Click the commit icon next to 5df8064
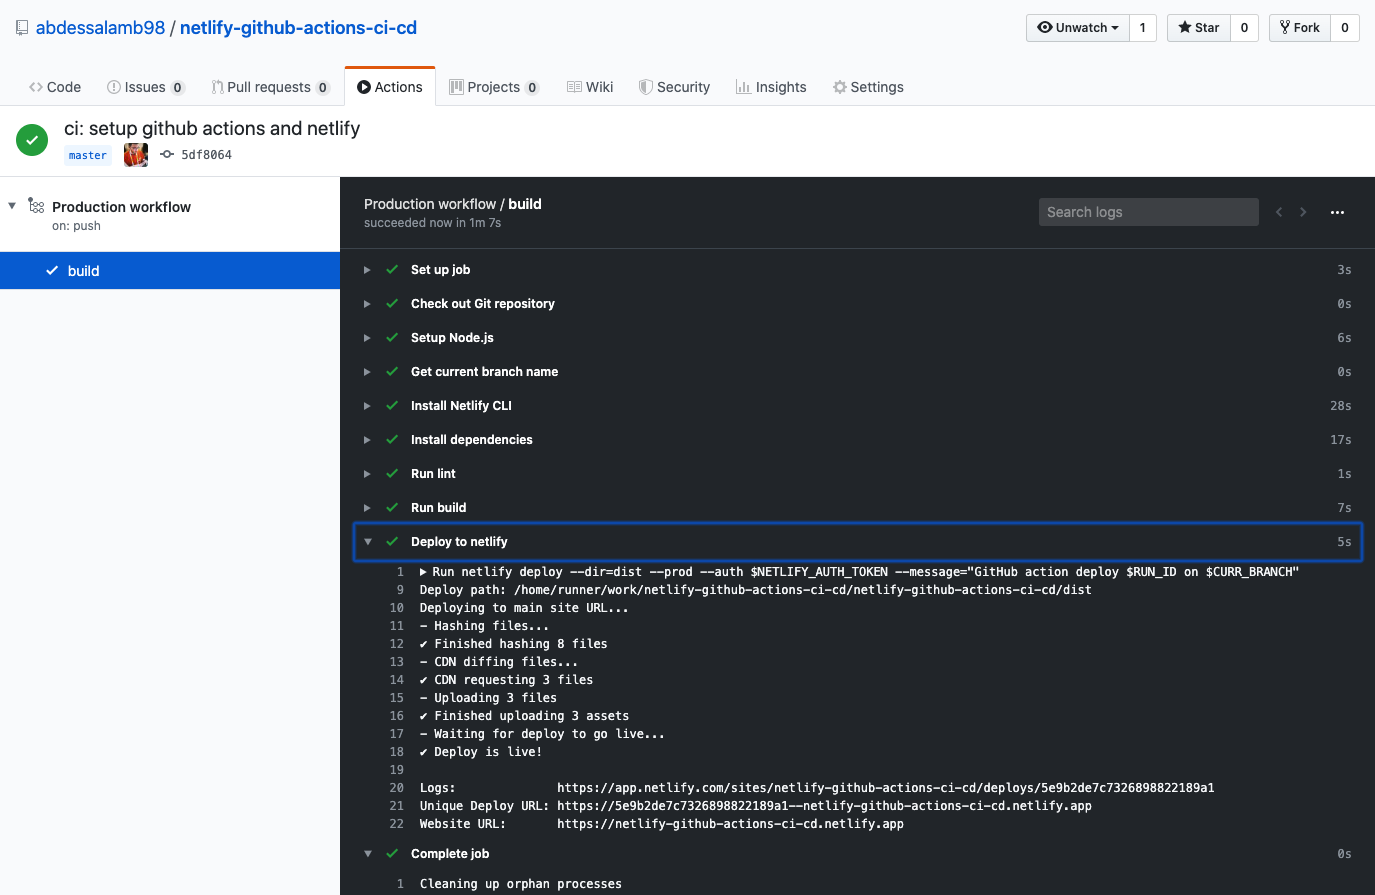This screenshot has width=1375, height=895. point(167,155)
